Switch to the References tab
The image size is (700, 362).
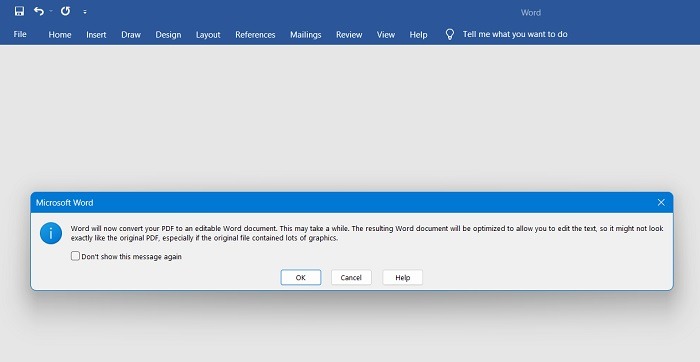pos(255,34)
